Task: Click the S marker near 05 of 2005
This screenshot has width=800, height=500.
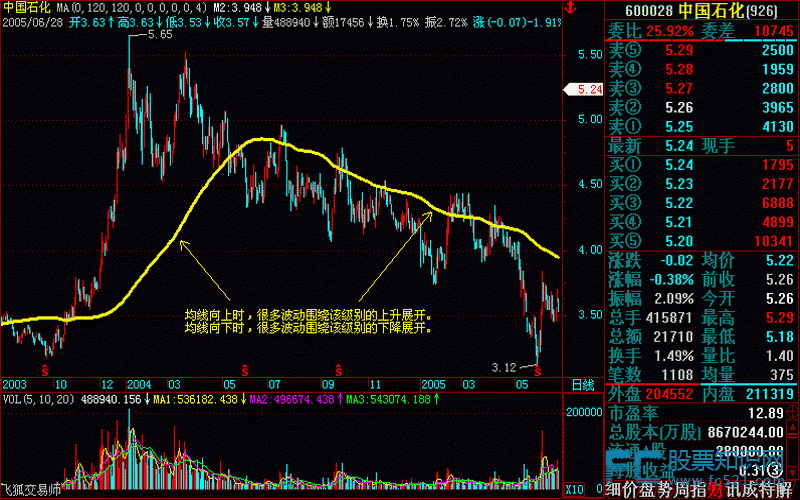Action: pos(537,371)
